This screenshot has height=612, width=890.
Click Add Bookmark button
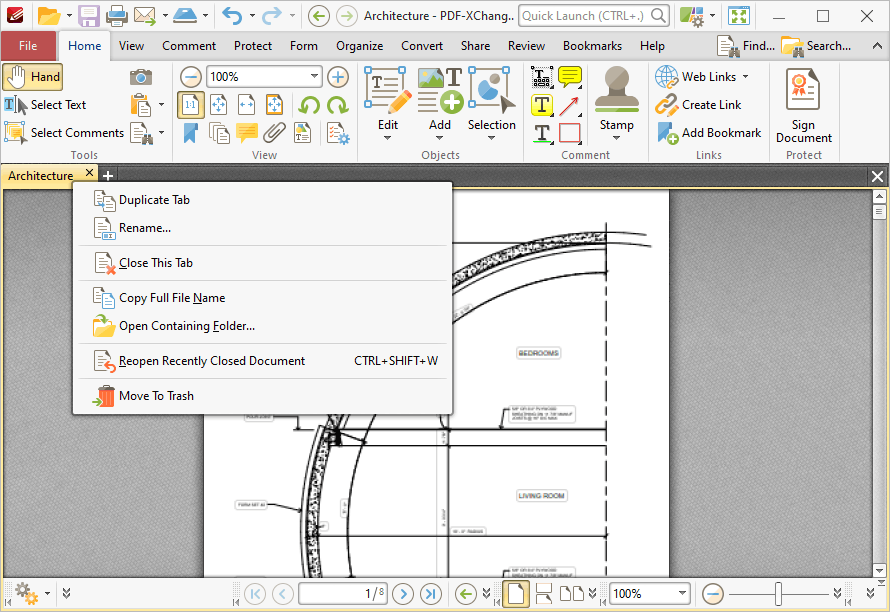pos(709,133)
